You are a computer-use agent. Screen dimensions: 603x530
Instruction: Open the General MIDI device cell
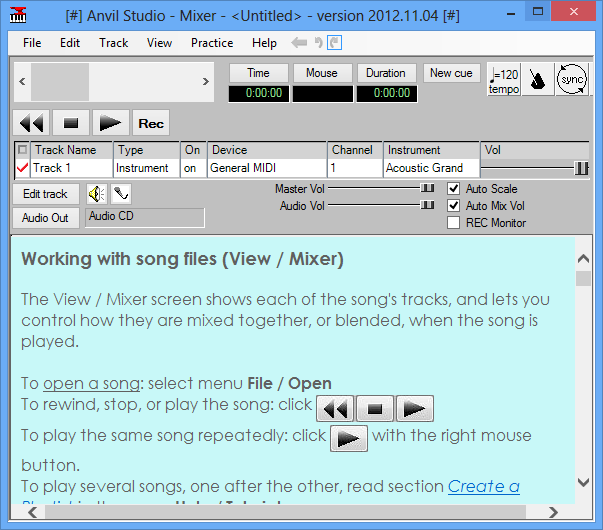pyautogui.click(x=267, y=168)
